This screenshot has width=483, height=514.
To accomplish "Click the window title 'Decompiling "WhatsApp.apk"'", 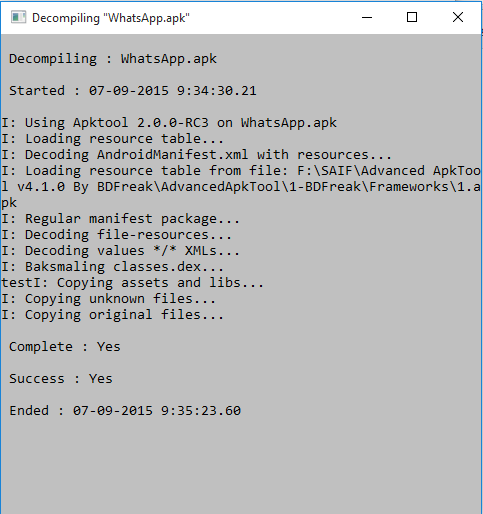I will pyautogui.click(x=111, y=18).
